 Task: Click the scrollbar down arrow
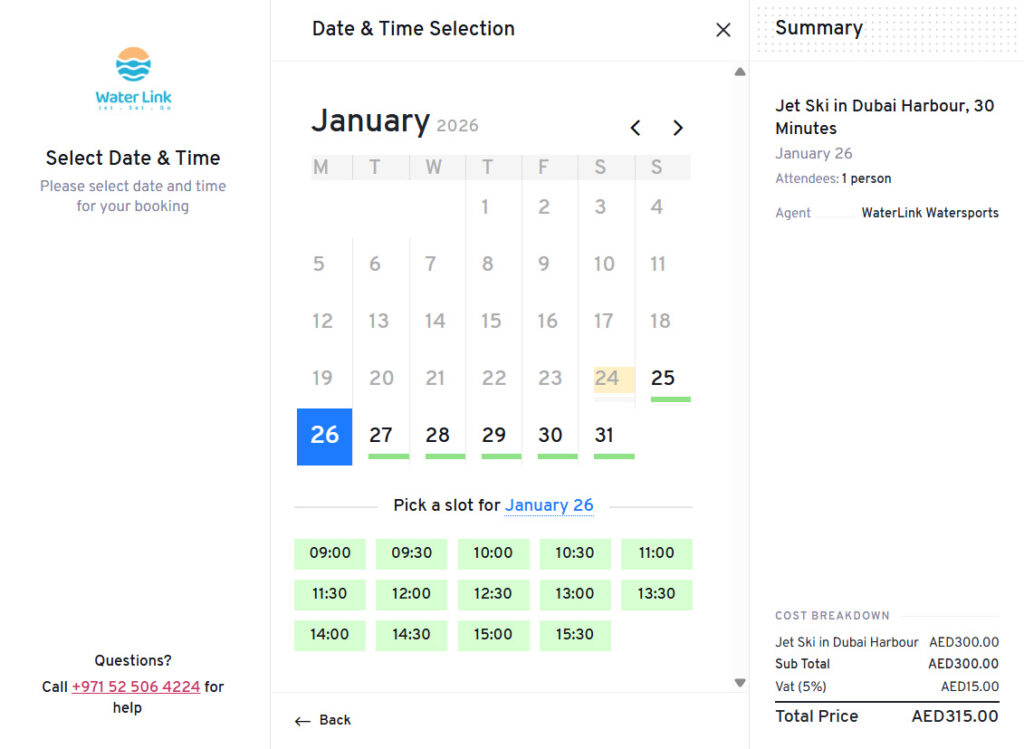point(740,682)
